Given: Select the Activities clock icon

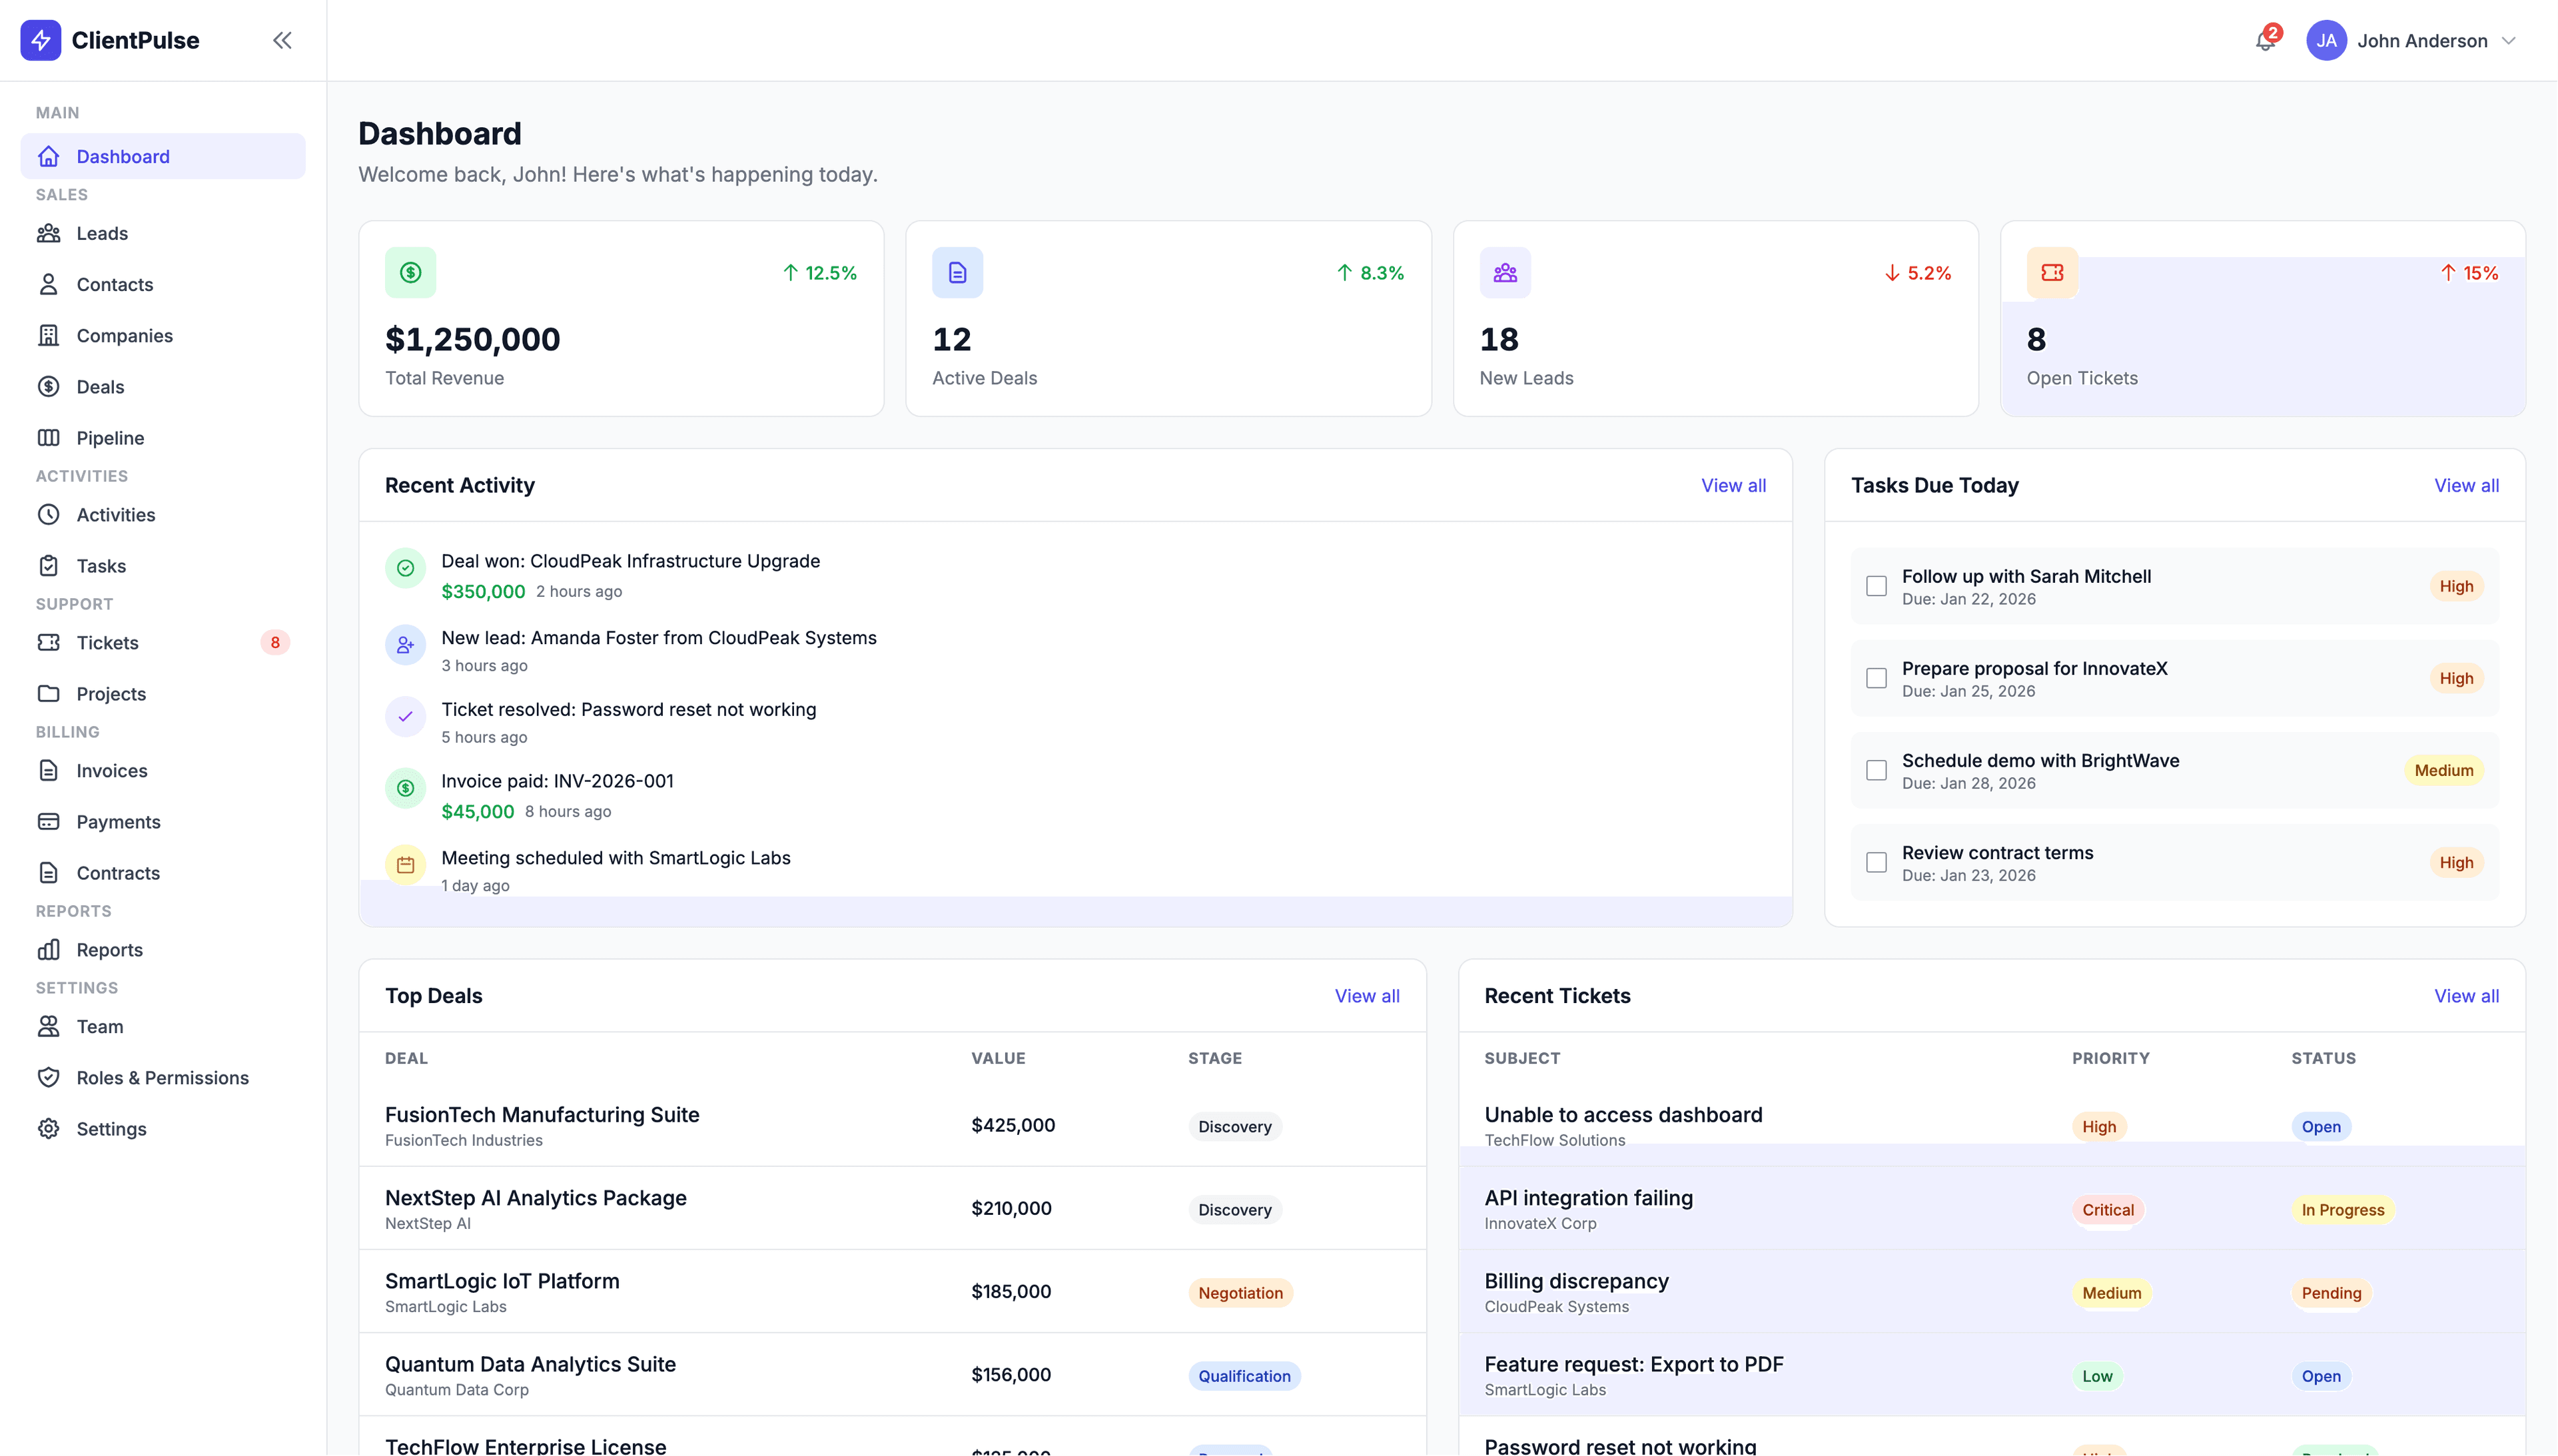Looking at the screenshot, I should click(49, 514).
